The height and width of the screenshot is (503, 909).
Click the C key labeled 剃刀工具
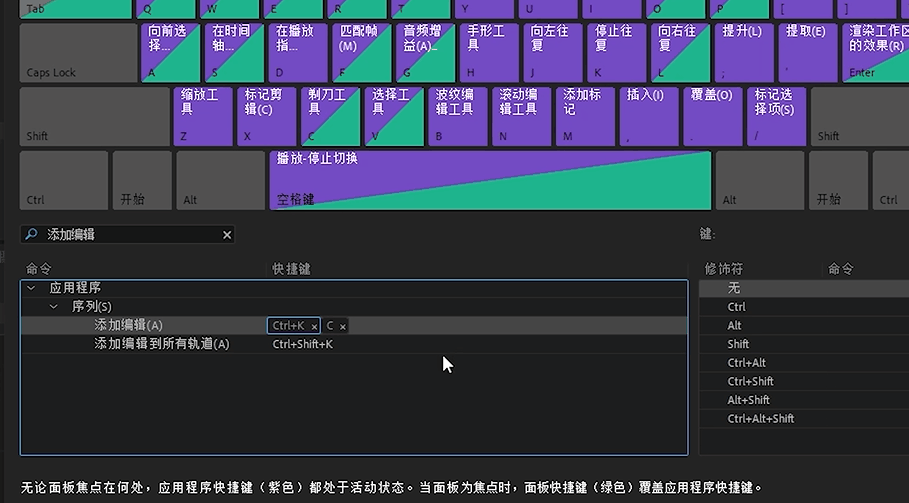click(330, 116)
